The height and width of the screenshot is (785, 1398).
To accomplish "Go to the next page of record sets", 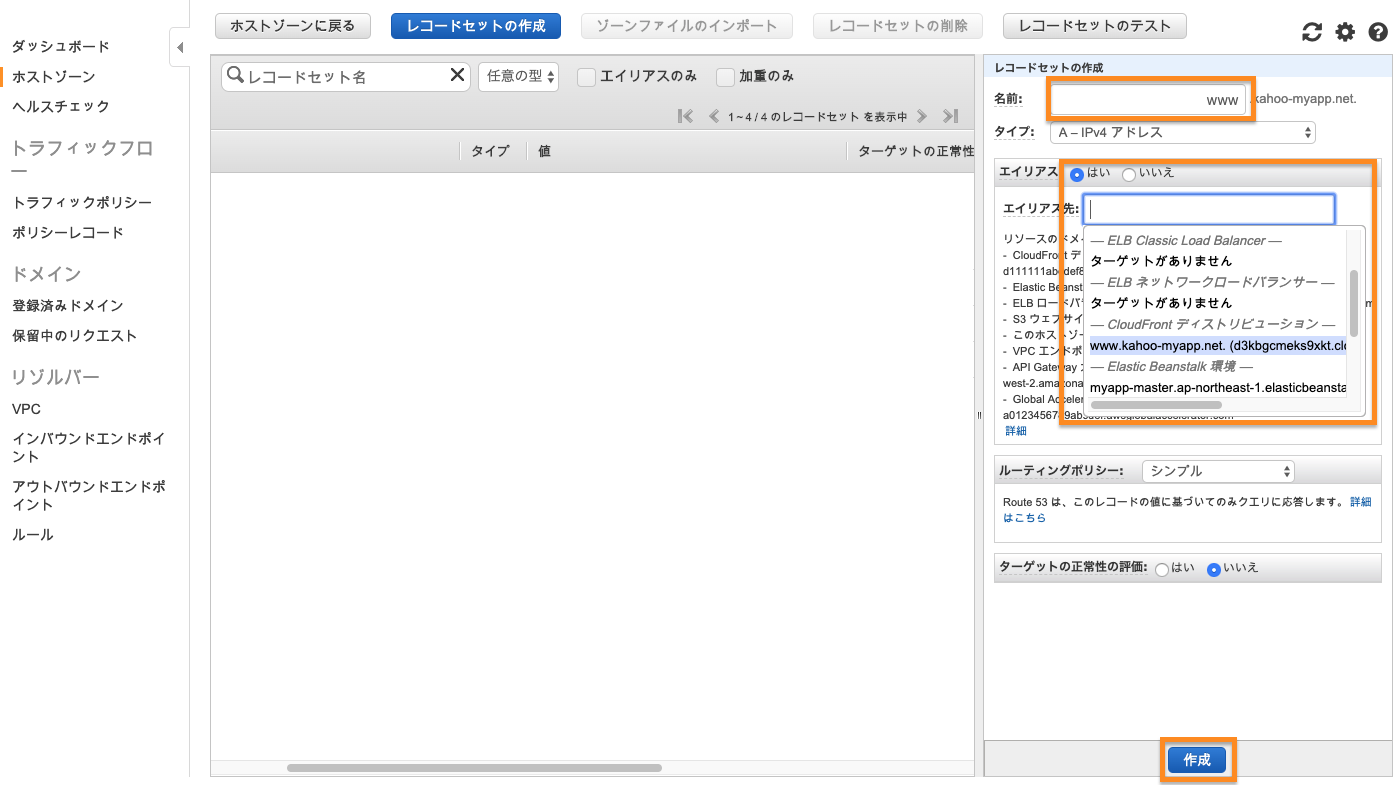I will pyautogui.click(x=922, y=116).
